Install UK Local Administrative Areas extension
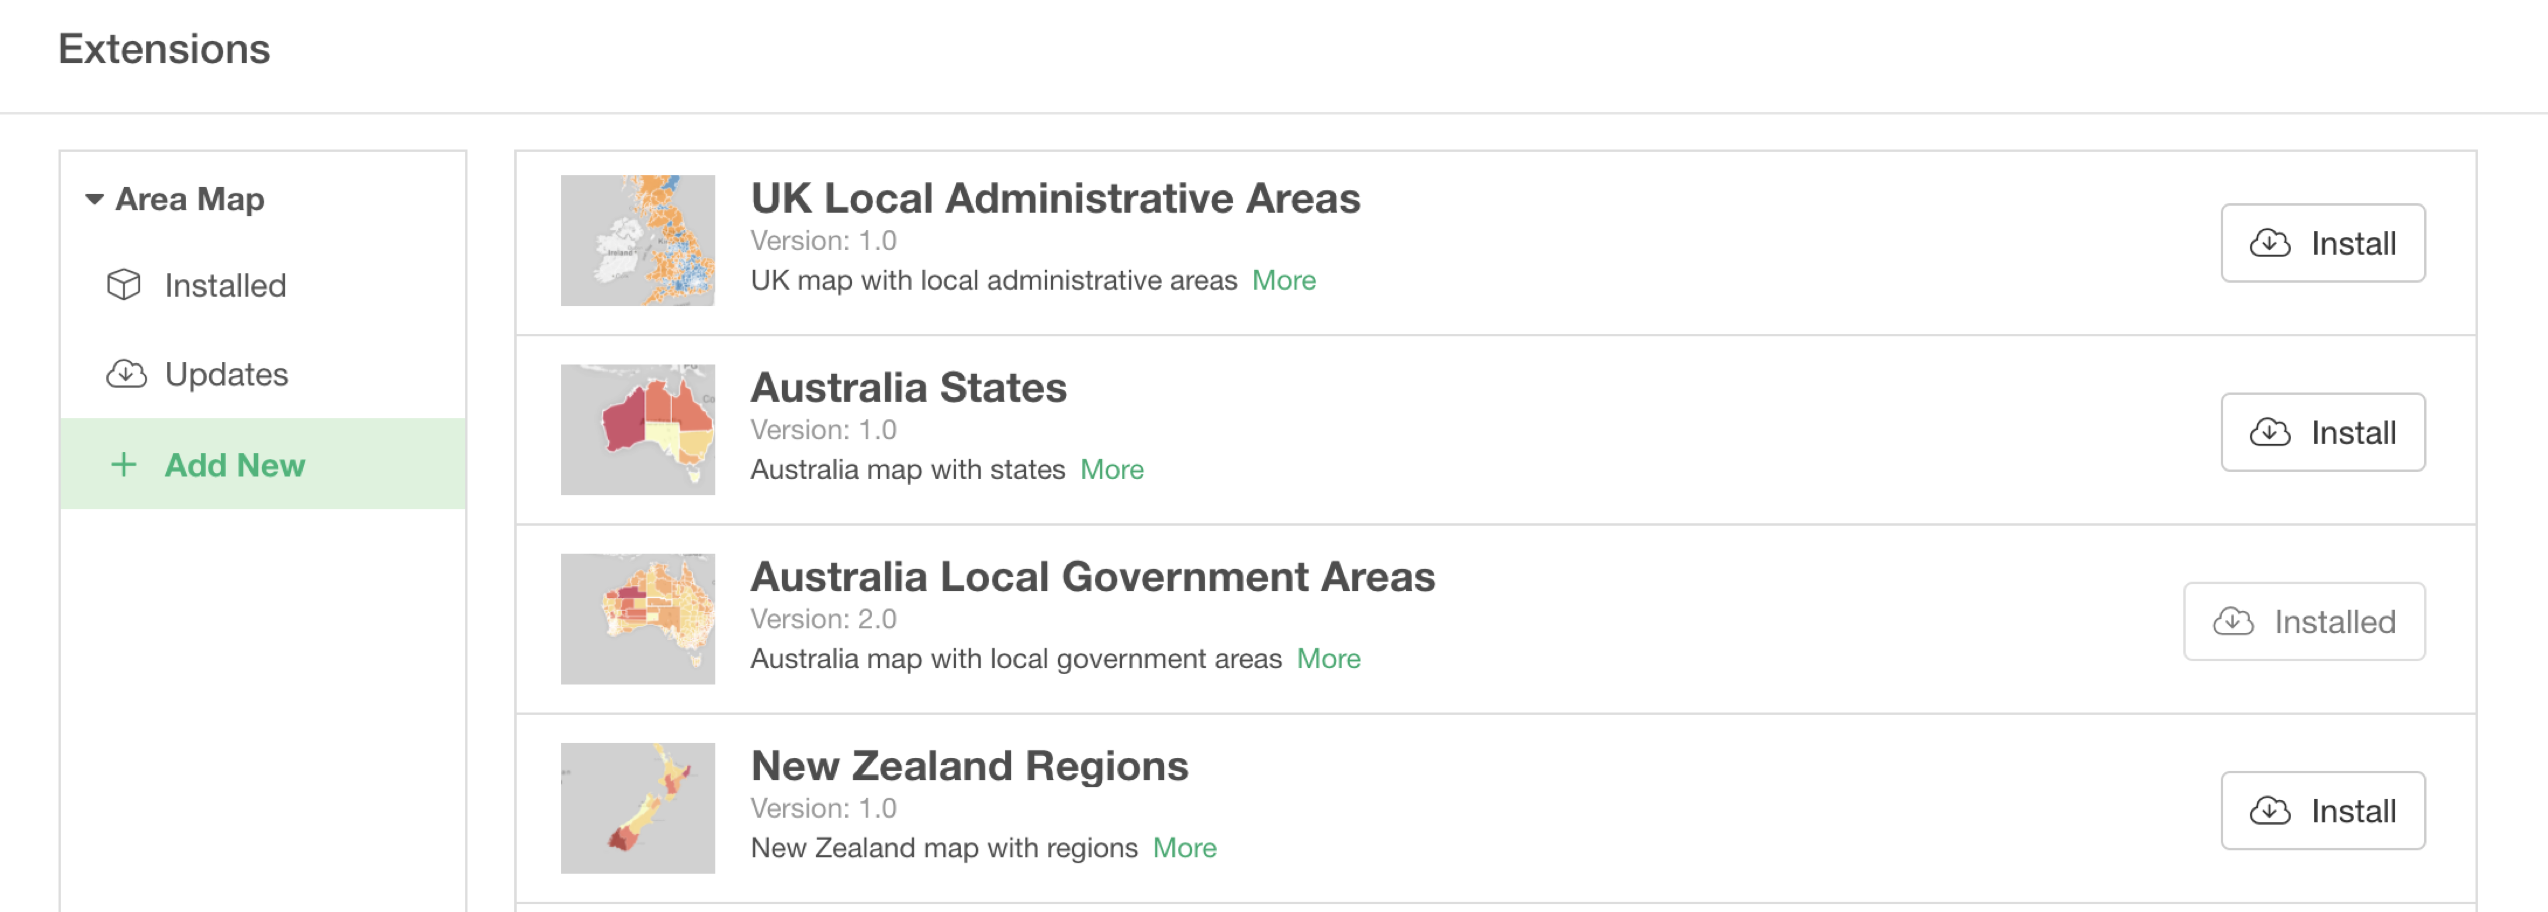Screen dimensions: 2548x912 [2323, 243]
